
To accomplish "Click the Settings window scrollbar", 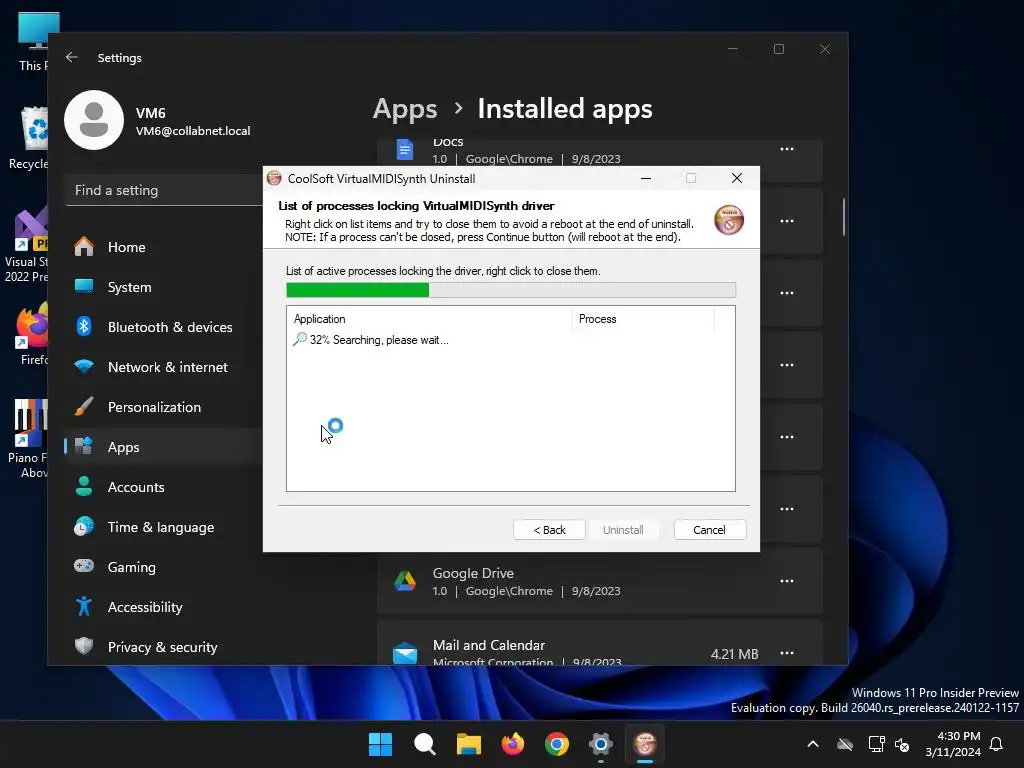I will tap(843, 217).
